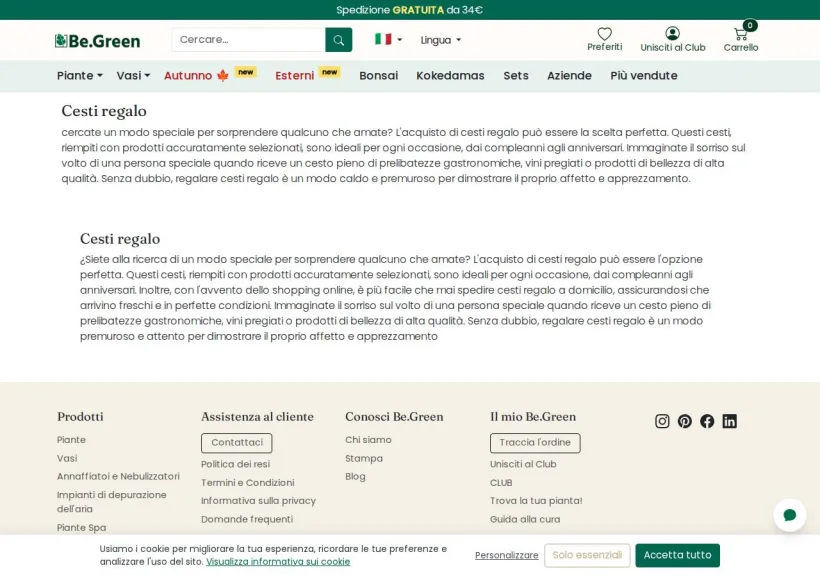Open Guida alla cura link
820x577 pixels.
525,519
